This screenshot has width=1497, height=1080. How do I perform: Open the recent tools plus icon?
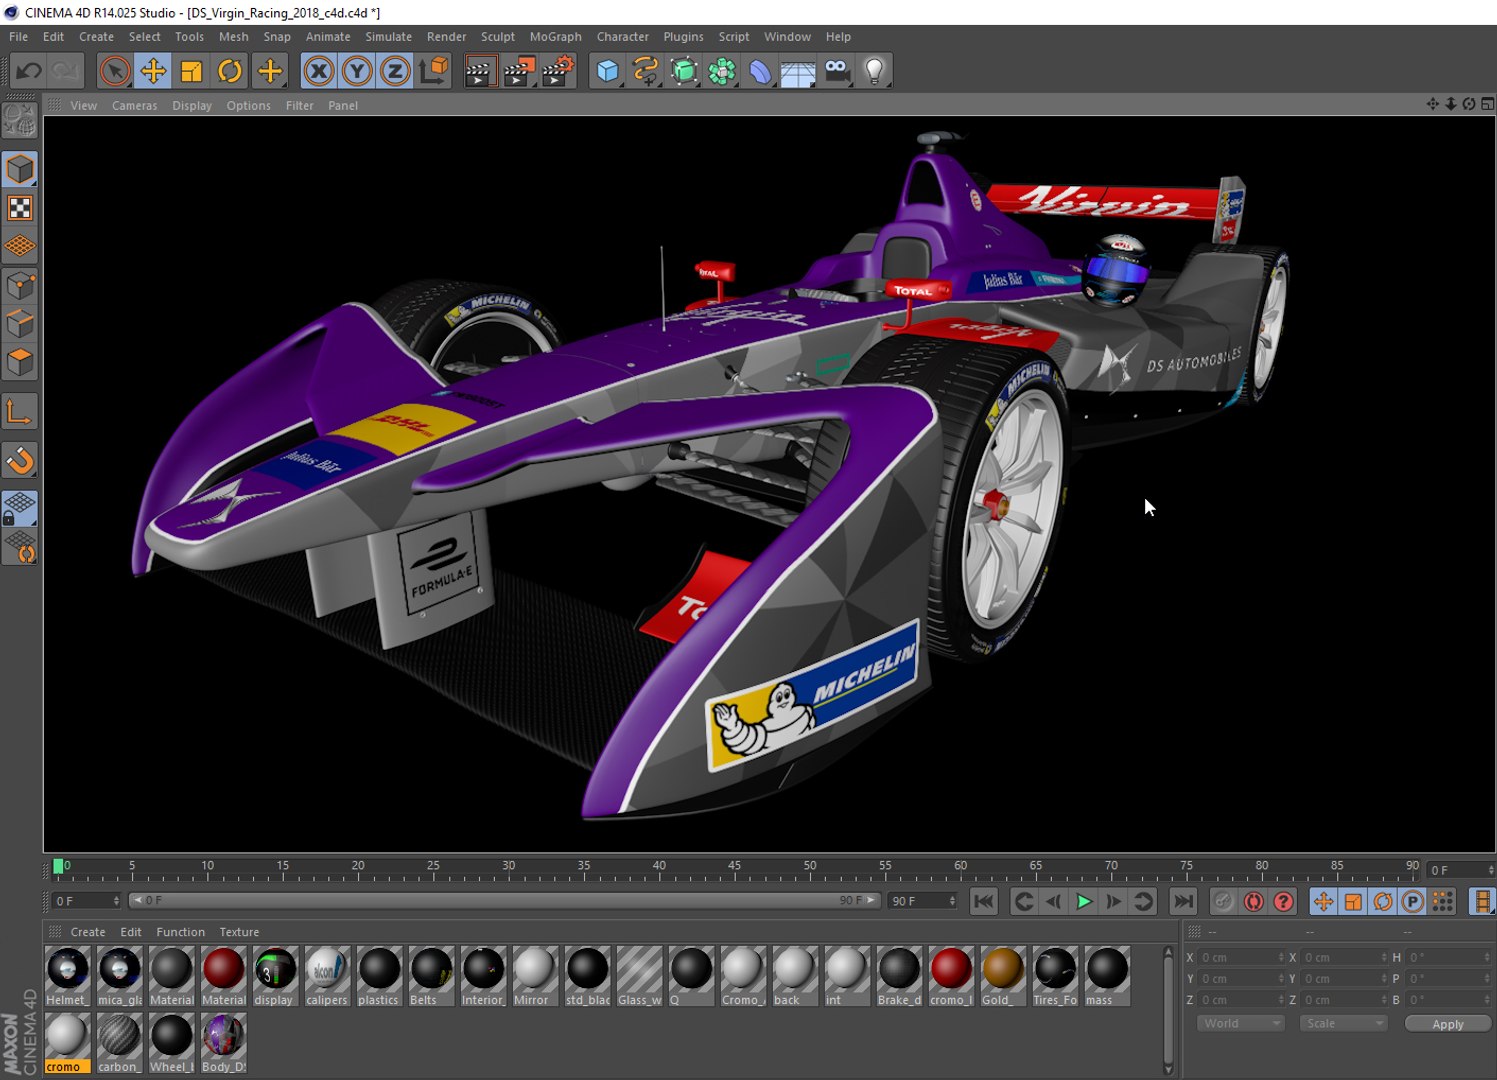[270, 71]
